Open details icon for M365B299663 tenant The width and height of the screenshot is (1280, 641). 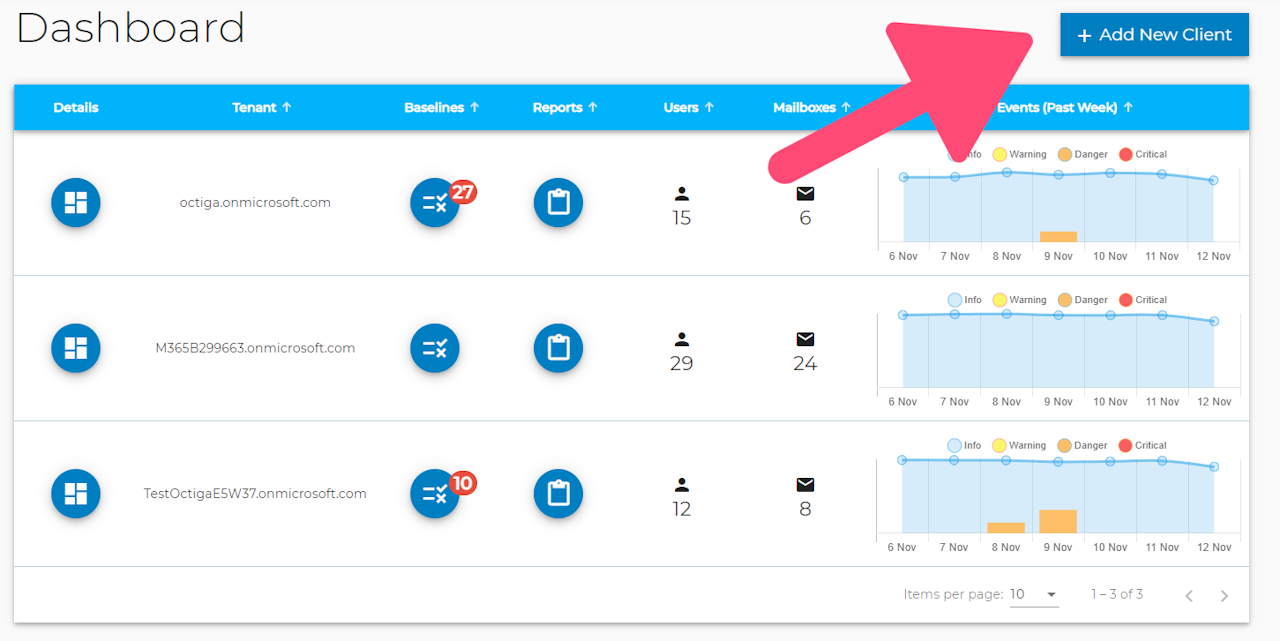coord(76,348)
